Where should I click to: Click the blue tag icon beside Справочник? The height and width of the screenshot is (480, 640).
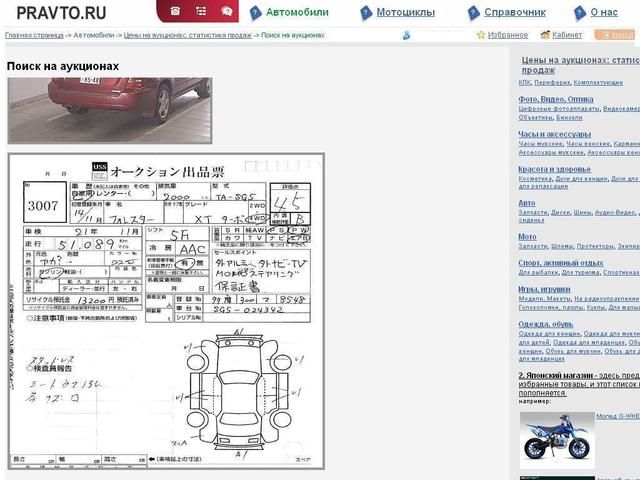[473, 13]
